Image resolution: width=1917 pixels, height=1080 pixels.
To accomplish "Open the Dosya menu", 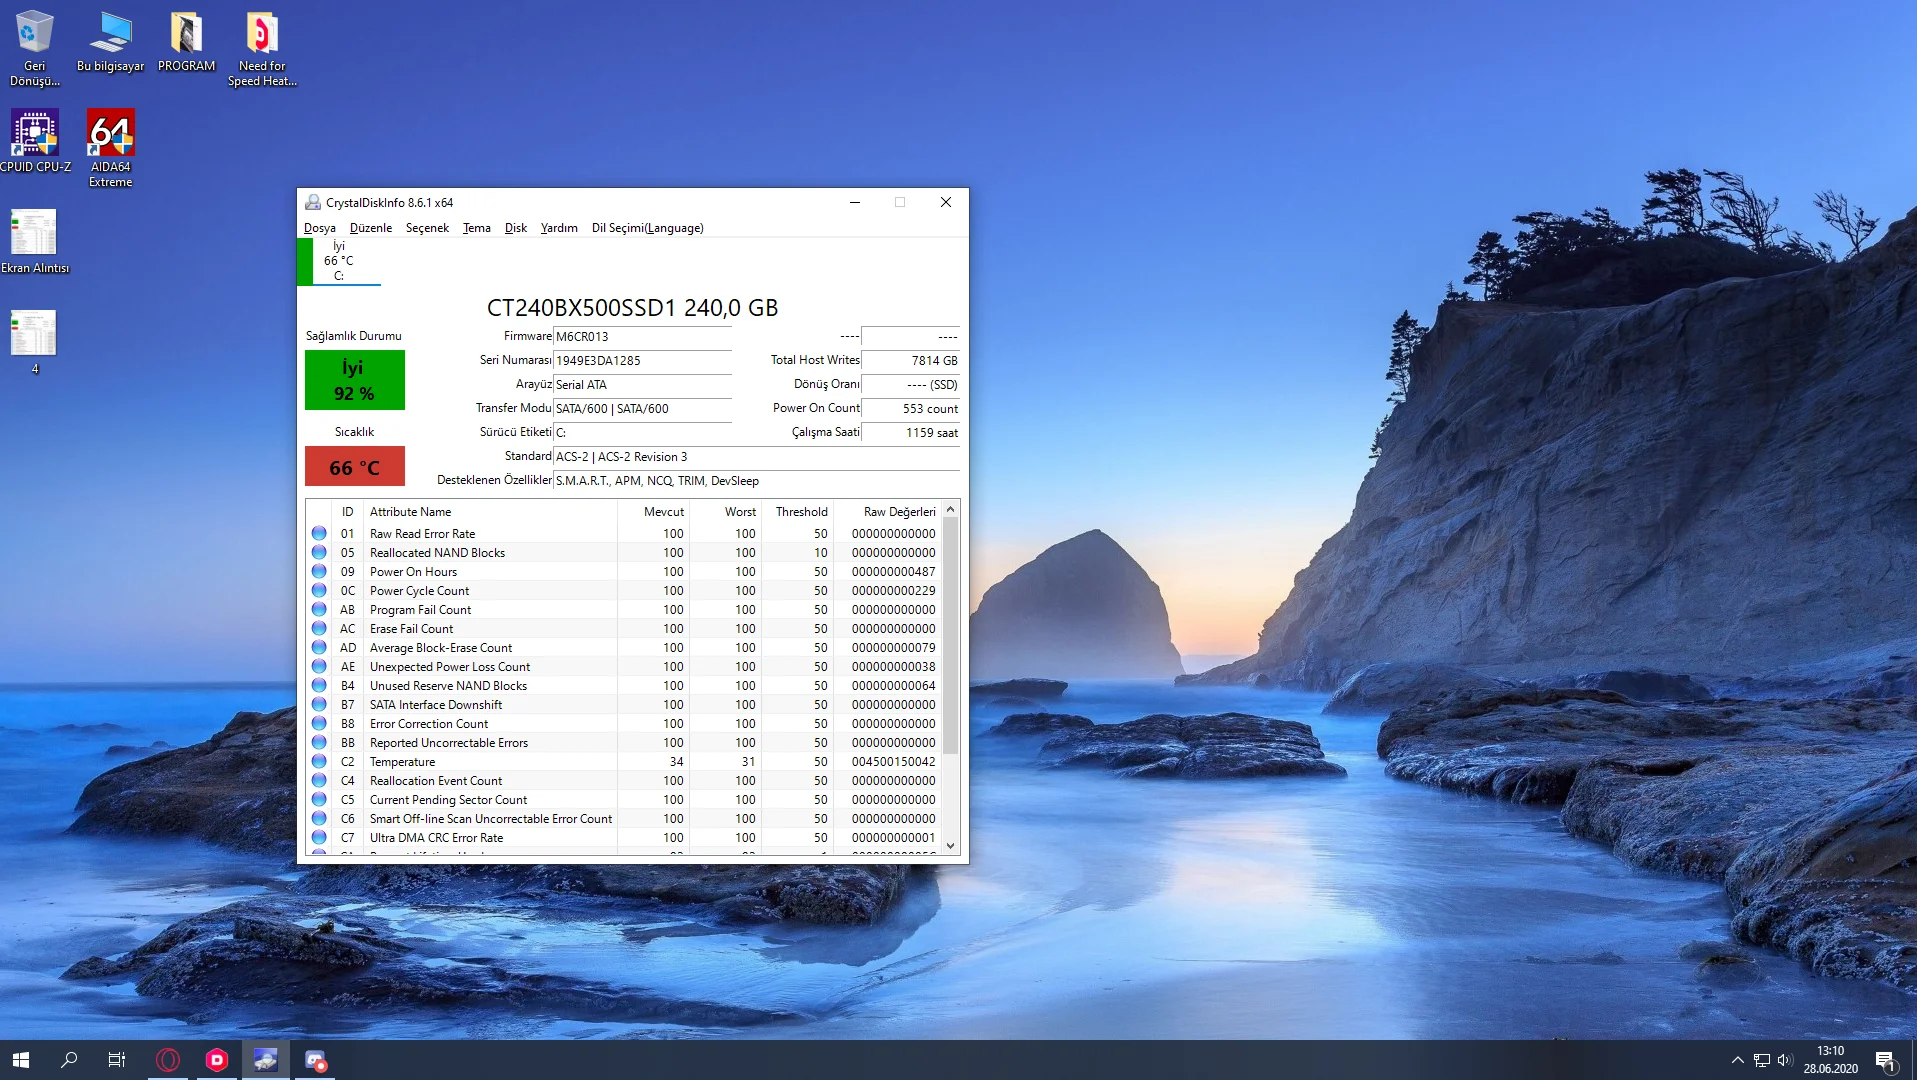I will click(319, 228).
